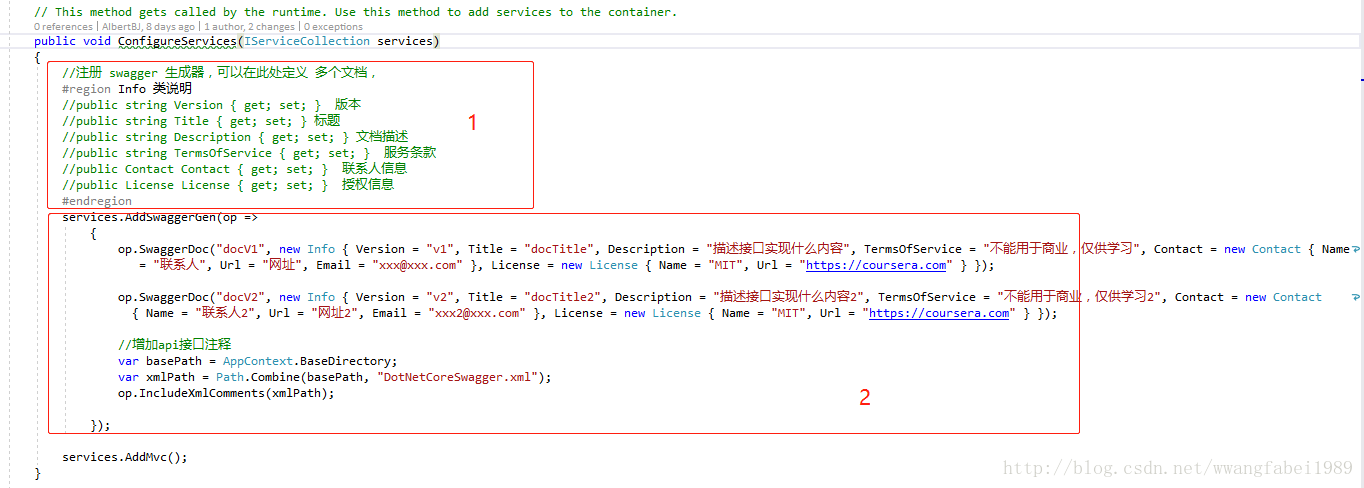Screen dimensions: 1364x488
Task: Place cursor on '#region Info' line
Action: coord(127,89)
